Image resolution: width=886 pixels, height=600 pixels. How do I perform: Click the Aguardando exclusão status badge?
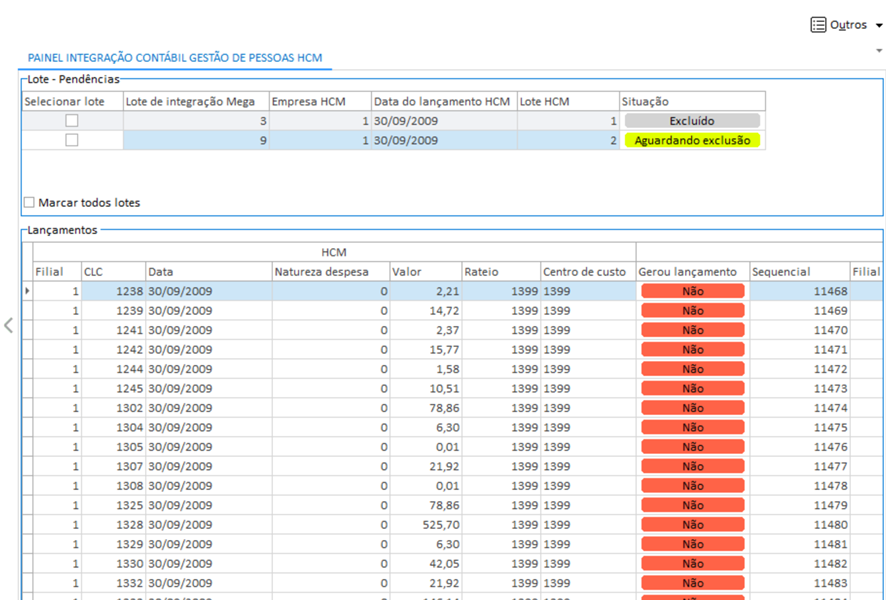pos(692,141)
